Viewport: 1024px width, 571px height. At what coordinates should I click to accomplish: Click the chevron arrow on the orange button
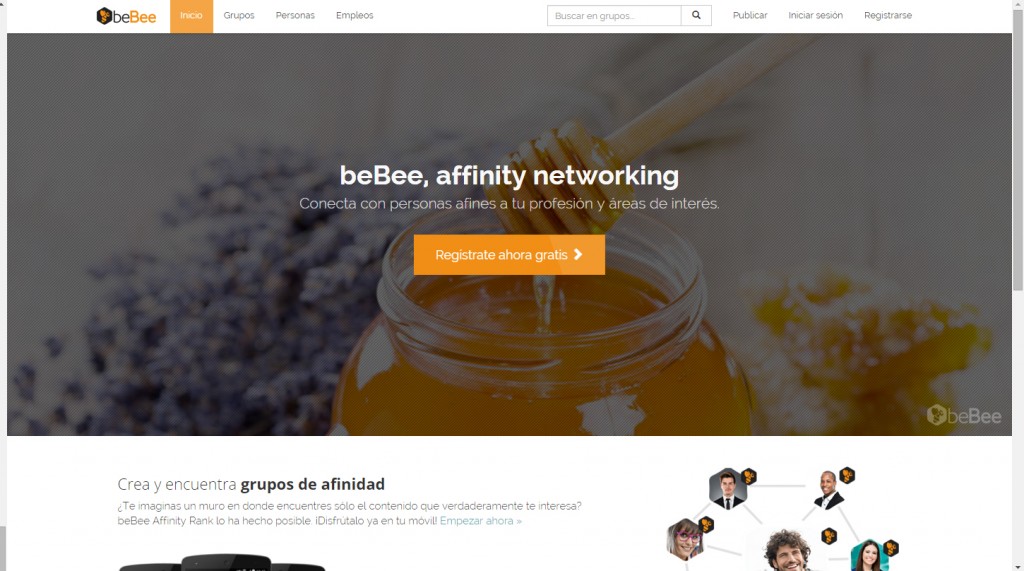pos(578,254)
